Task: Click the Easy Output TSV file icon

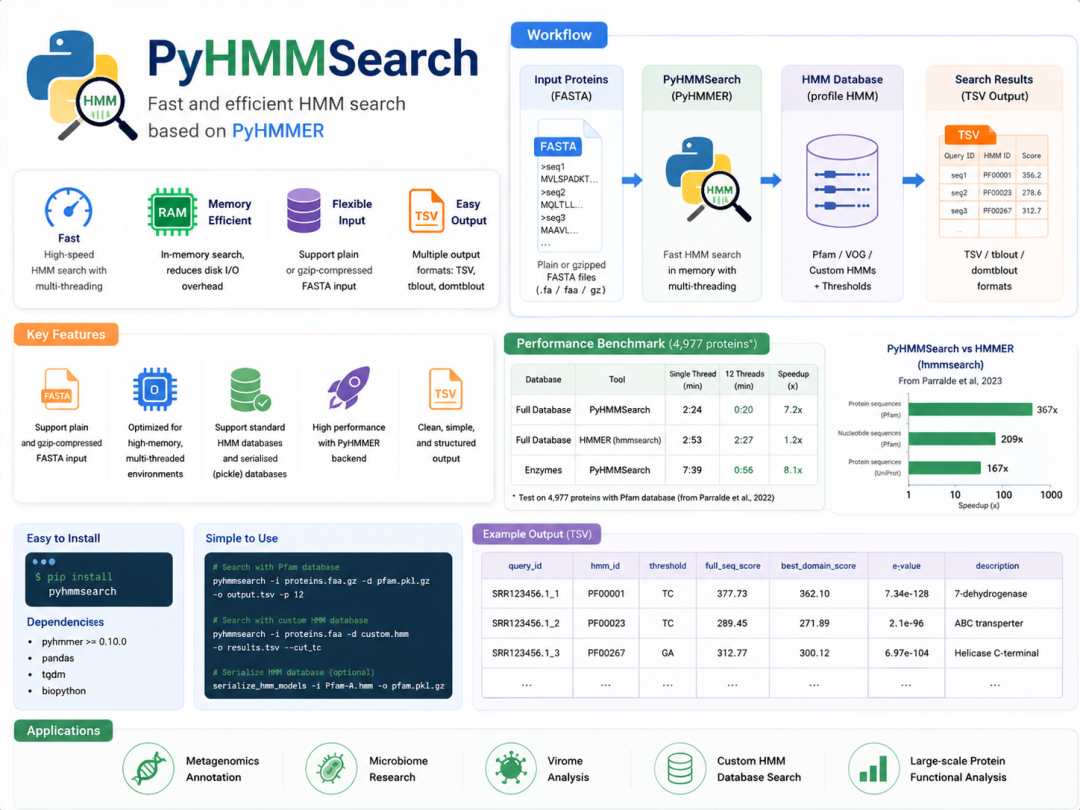Action: pos(426,211)
